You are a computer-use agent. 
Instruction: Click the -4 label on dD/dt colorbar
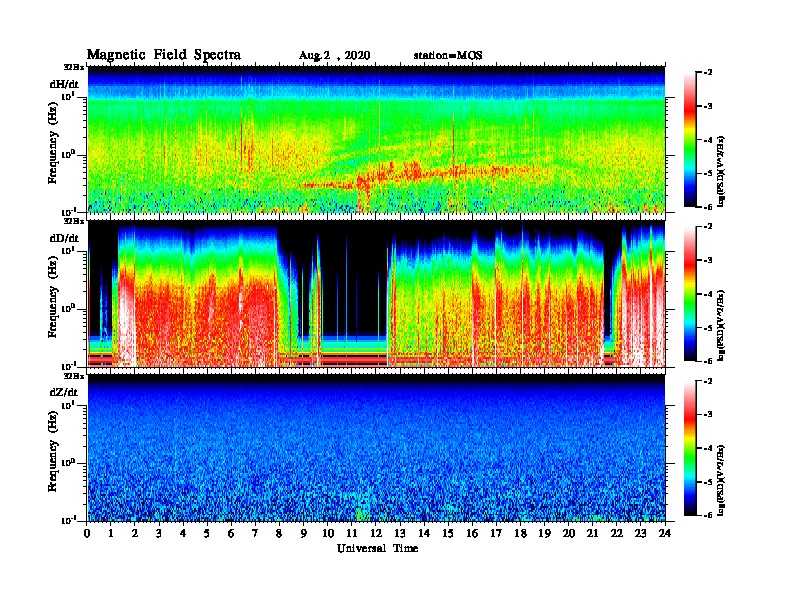[708, 294]
